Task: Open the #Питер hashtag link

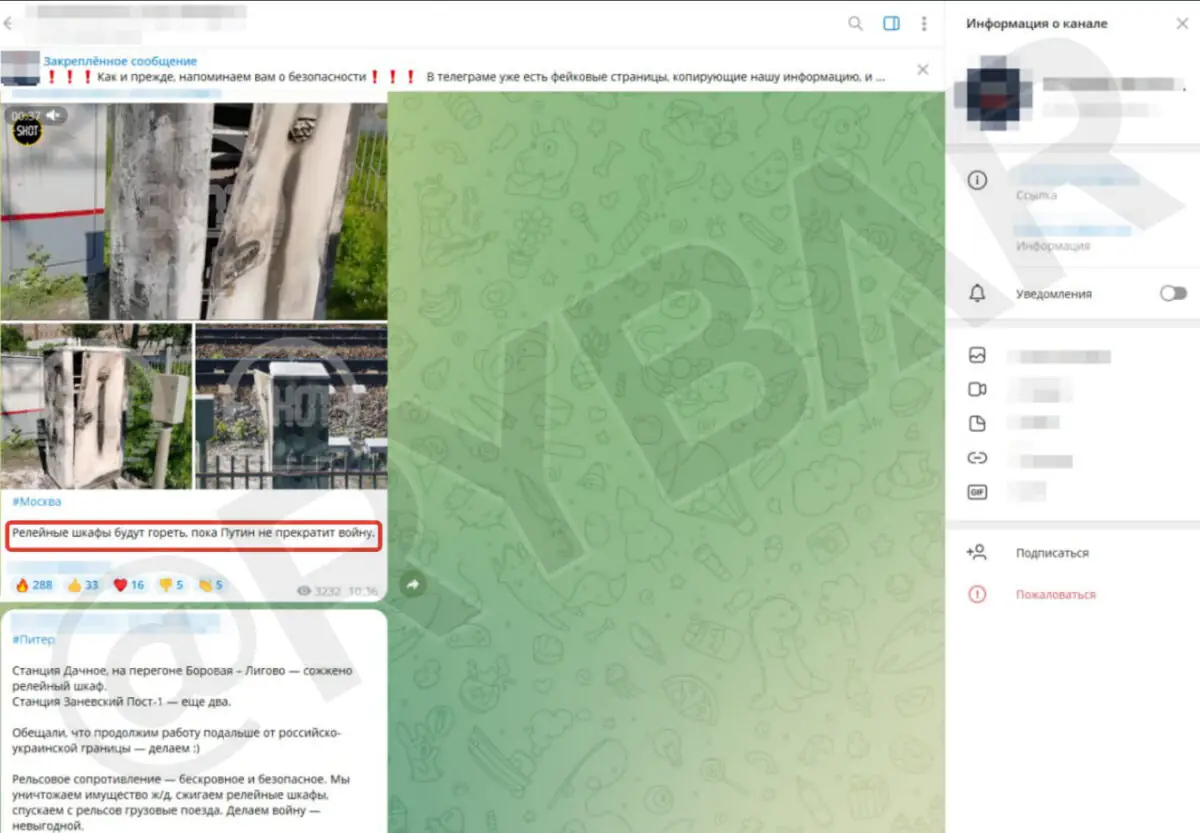Action: (34, 640)
